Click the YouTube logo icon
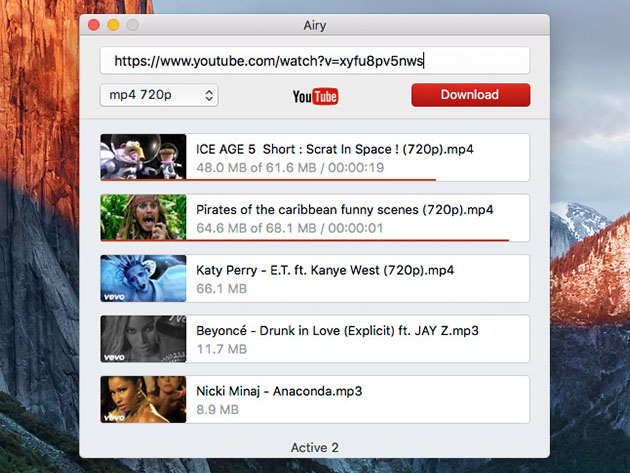Screen dimensions: 630x473 coord(315,96)
